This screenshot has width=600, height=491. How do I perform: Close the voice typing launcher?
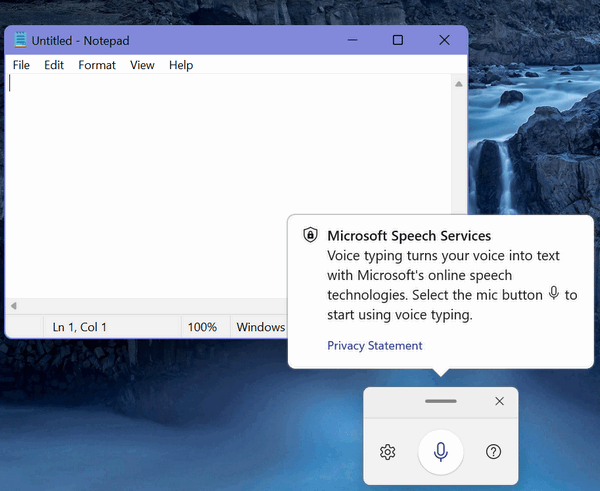tap(499, 401)
